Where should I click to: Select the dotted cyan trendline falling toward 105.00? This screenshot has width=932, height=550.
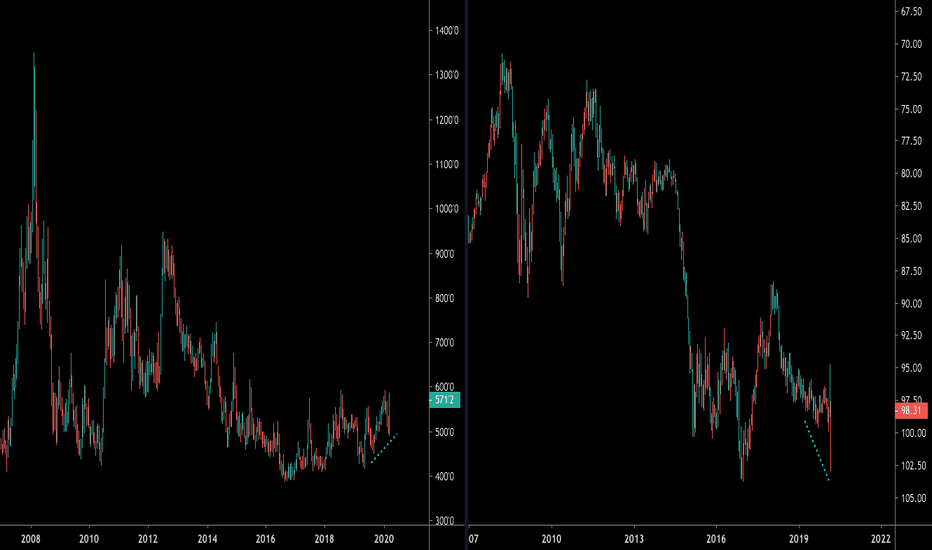tap(816, 450)
